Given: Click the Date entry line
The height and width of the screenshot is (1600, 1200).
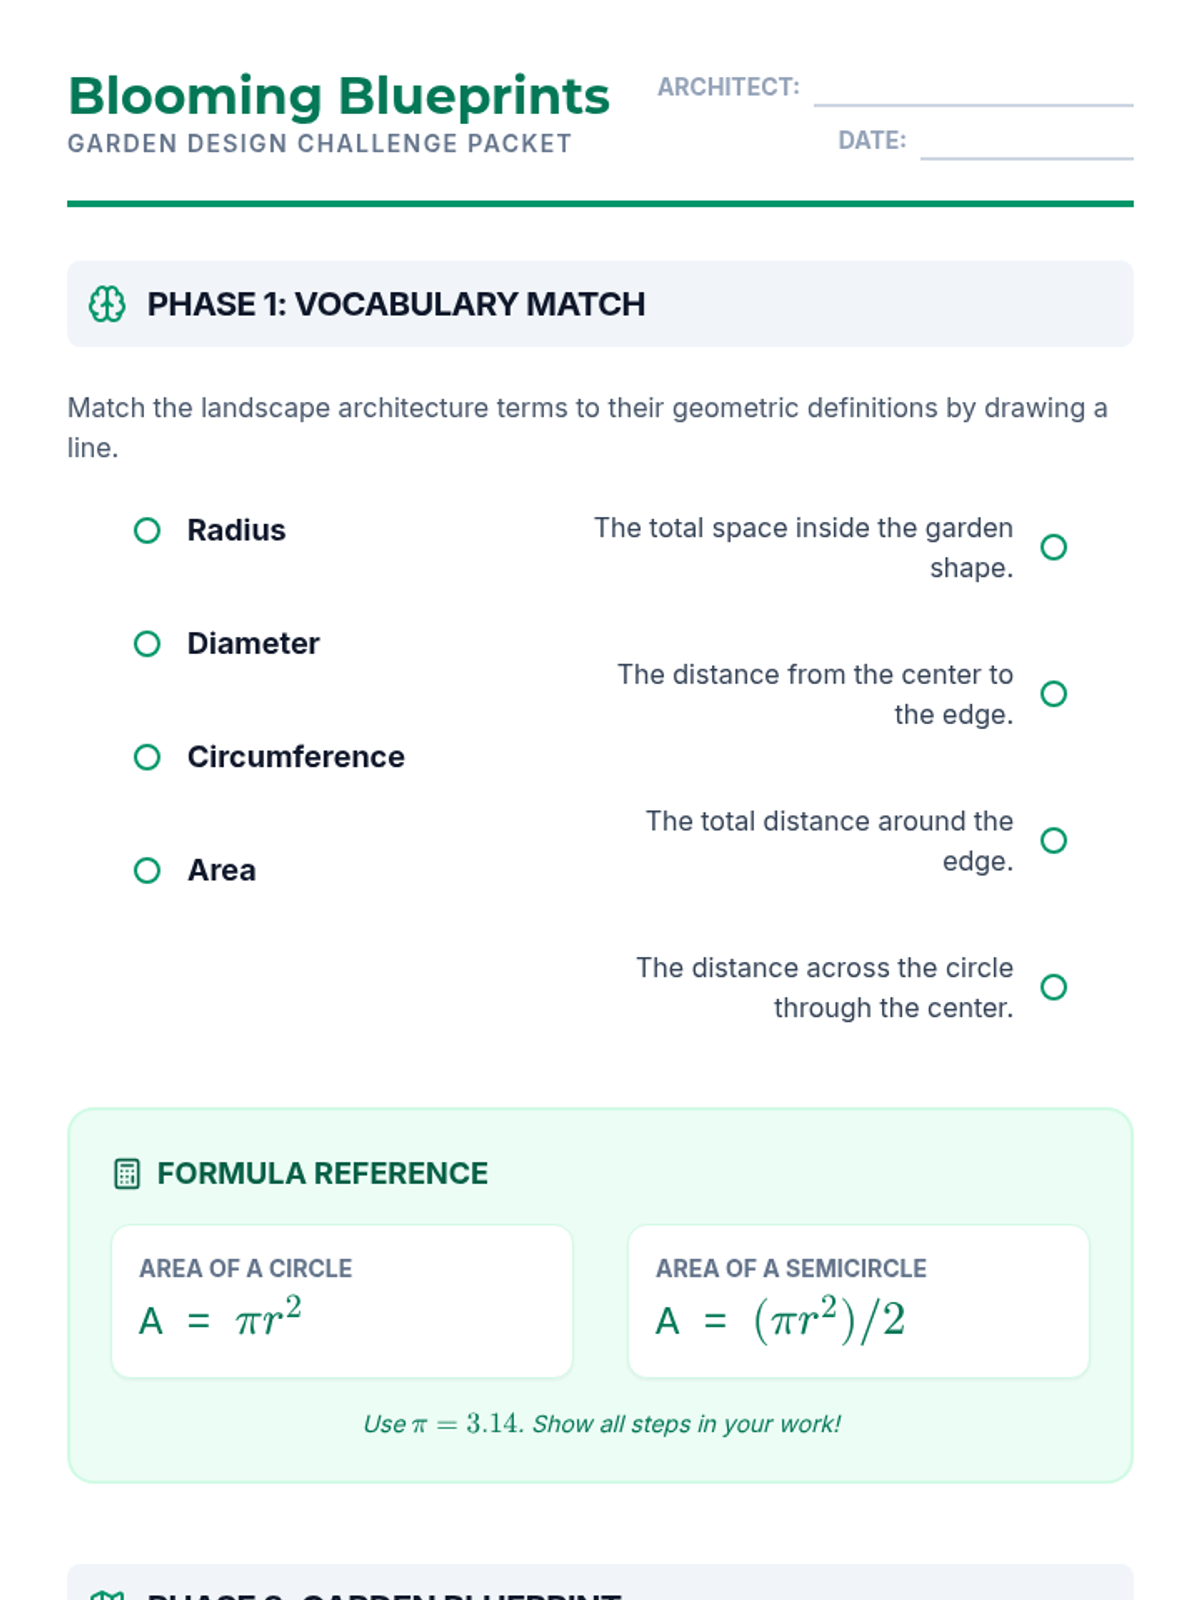Looking at the screenshot, I should pyautogui.click(x=1026, y=145).
